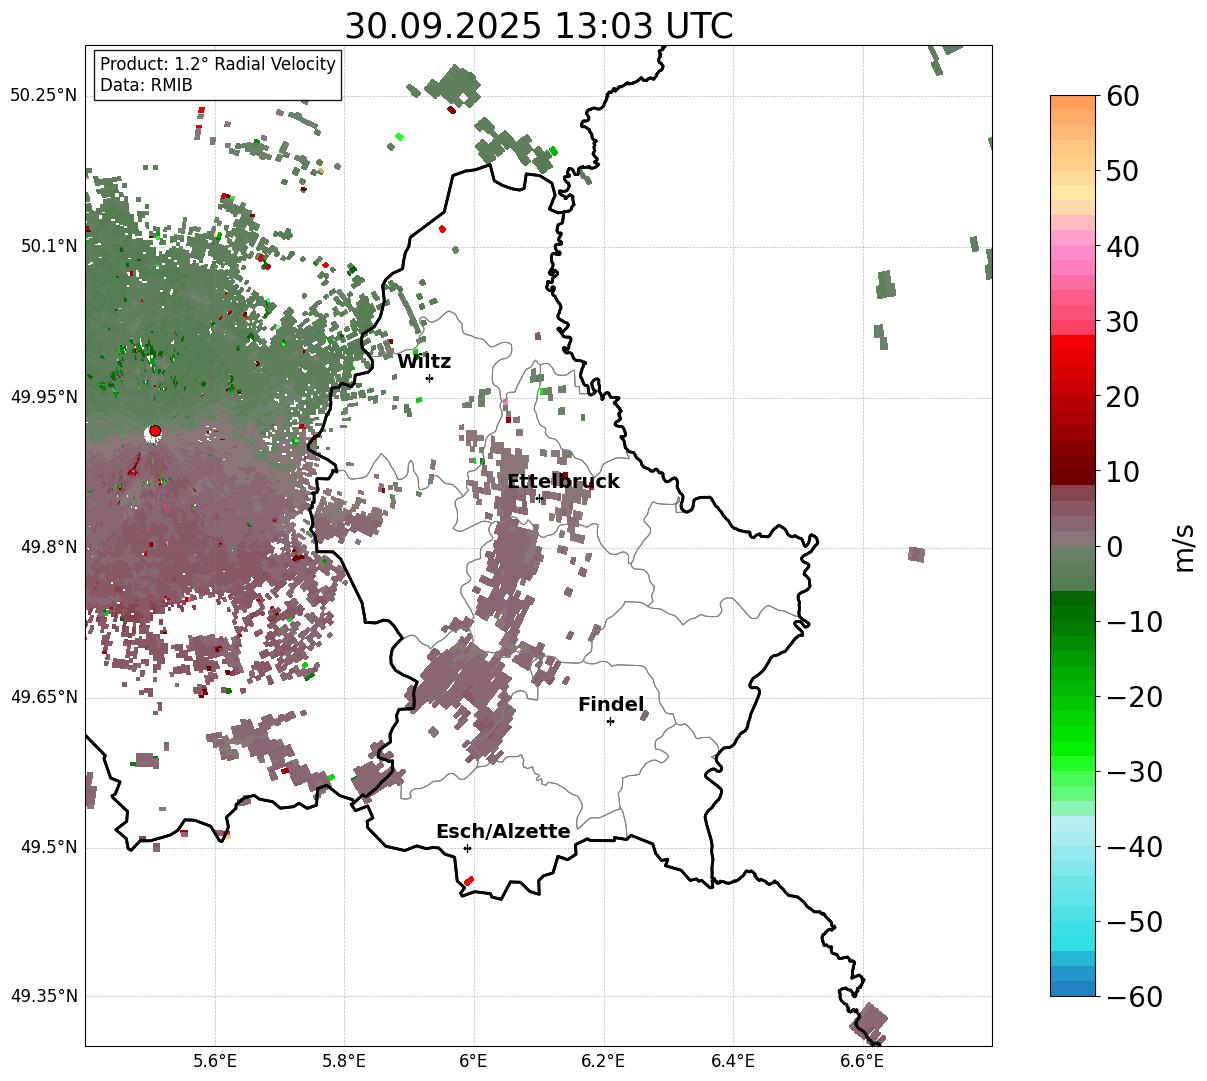1207x1081 pixels.
Task: Select the Ettelbruck city label
Action: pyautogui.click(x=563, y=482)
